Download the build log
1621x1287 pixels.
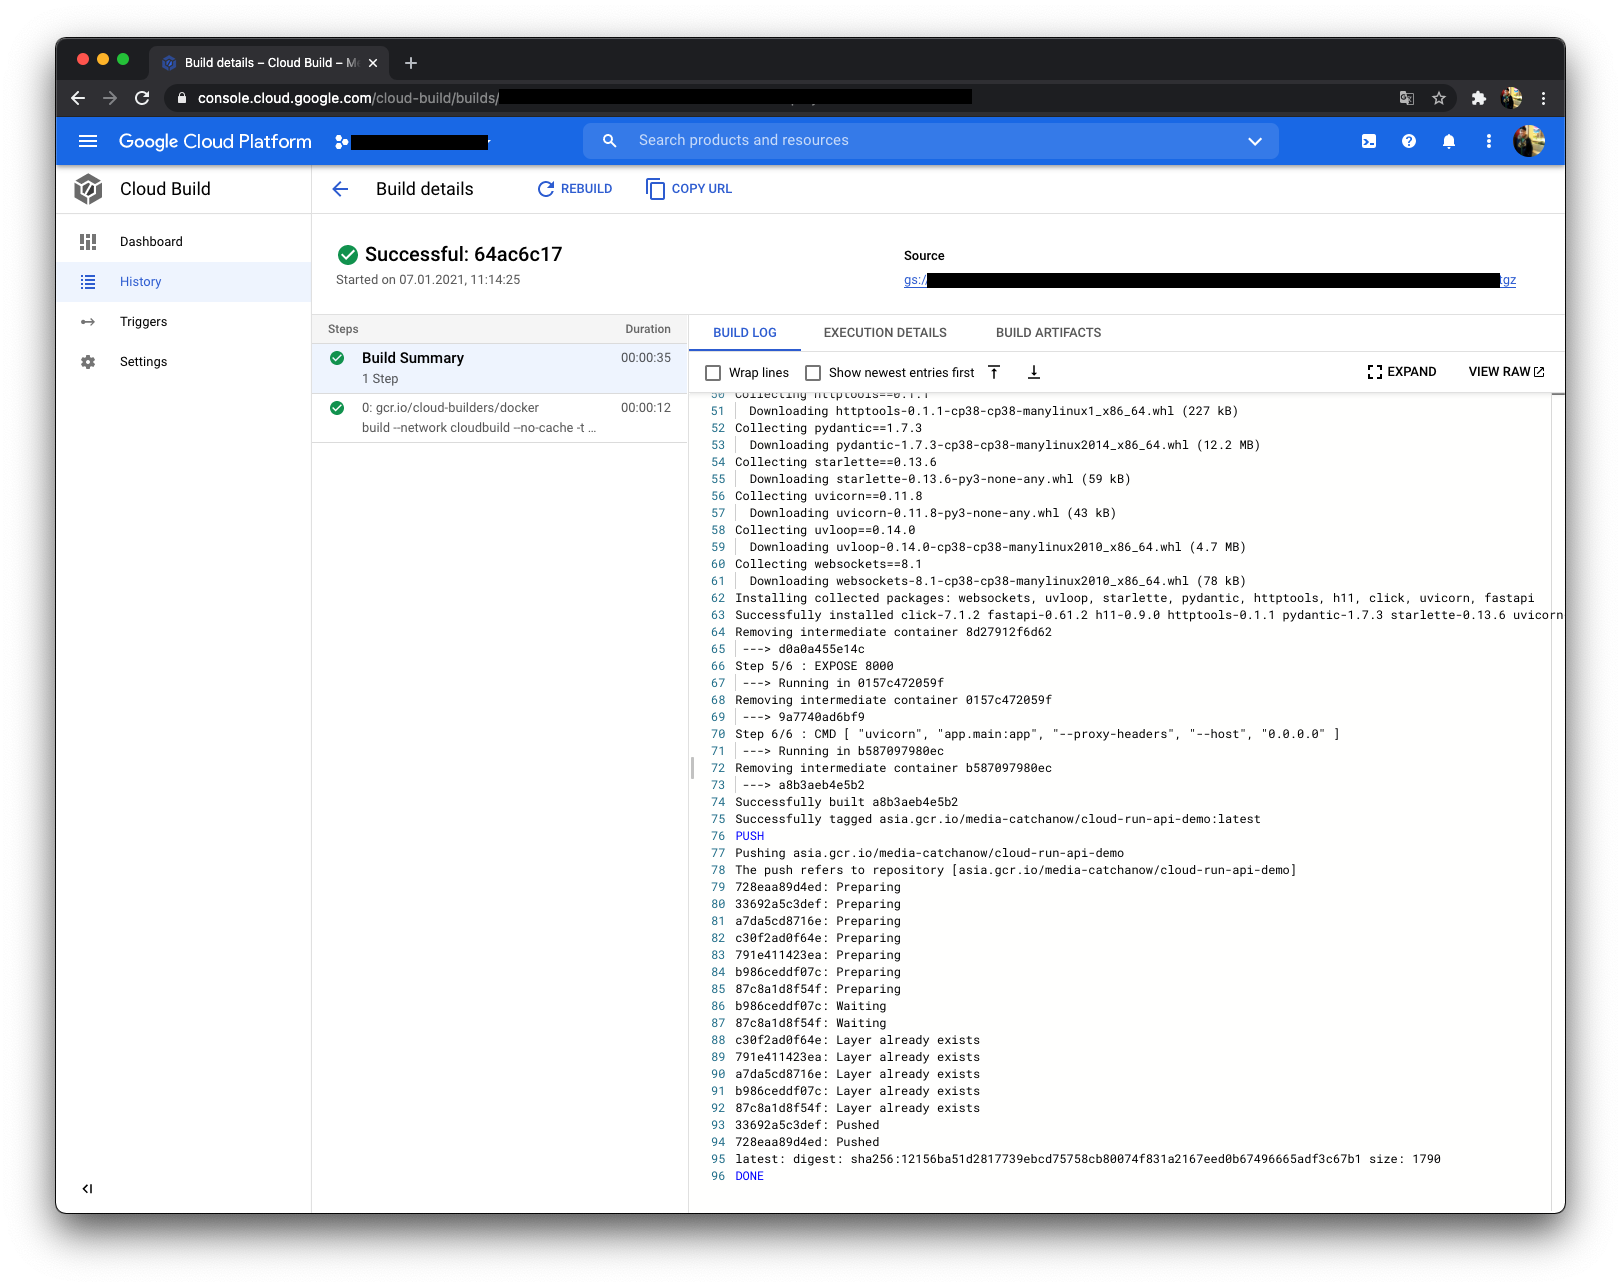click(1034, 371)
